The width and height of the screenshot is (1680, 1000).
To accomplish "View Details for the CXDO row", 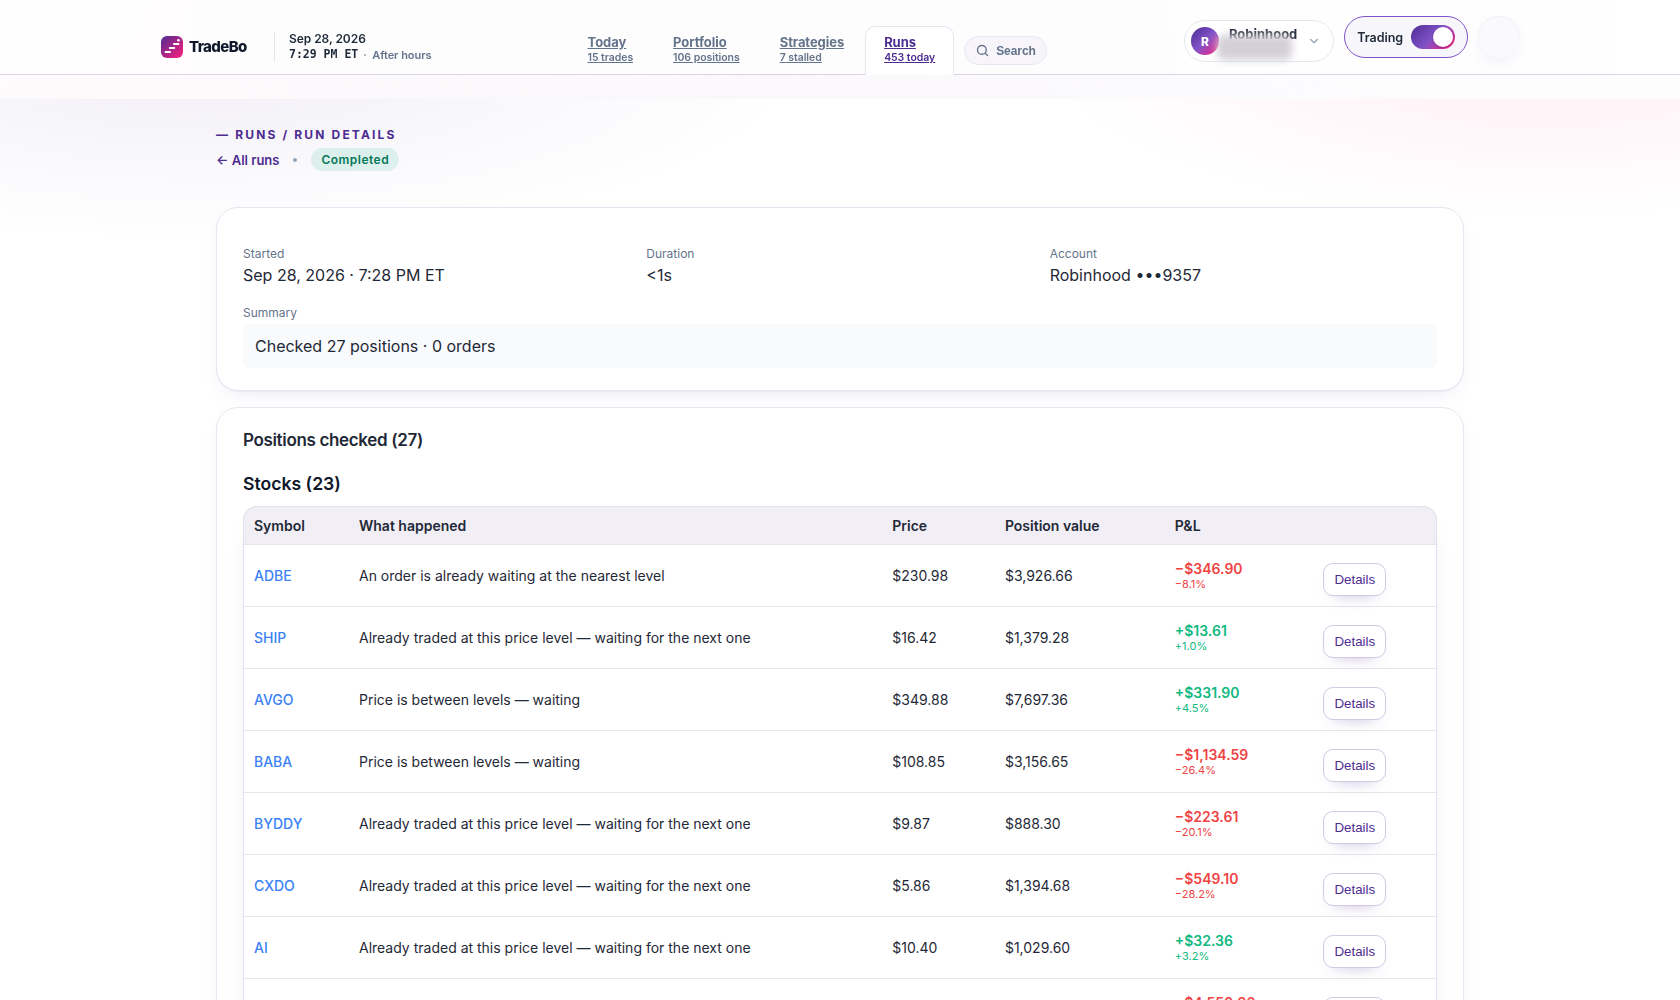I will [x=1354, y=890].
